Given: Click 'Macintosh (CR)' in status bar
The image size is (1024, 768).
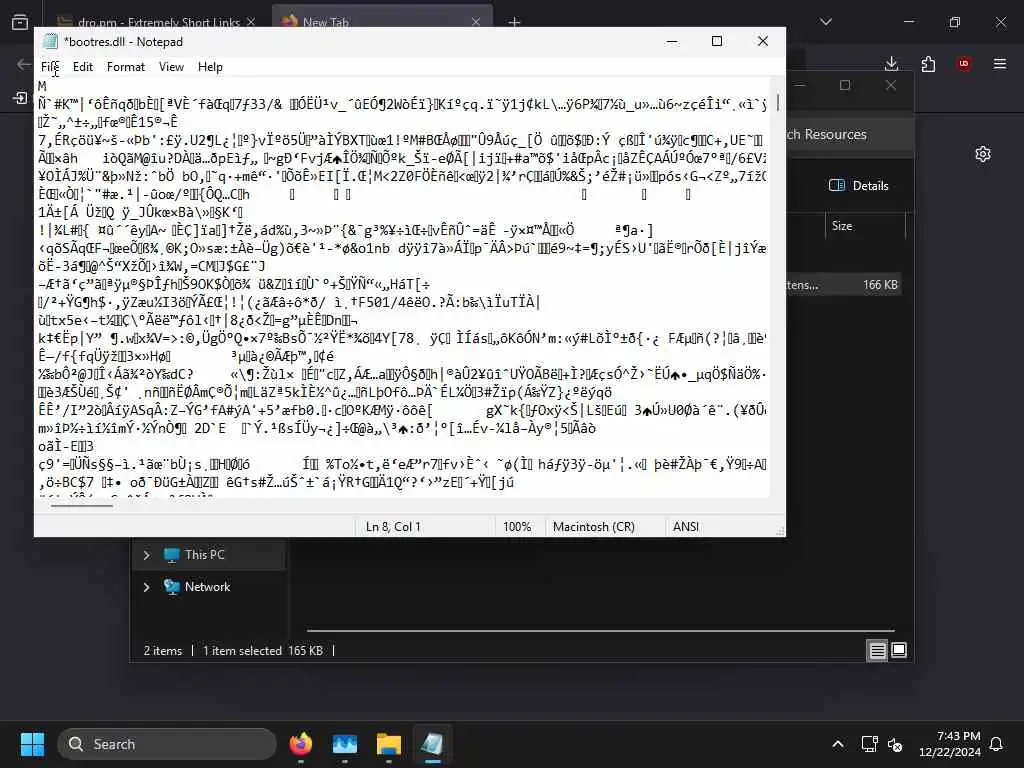Looking at the screenshot, I should coord(594,526).
